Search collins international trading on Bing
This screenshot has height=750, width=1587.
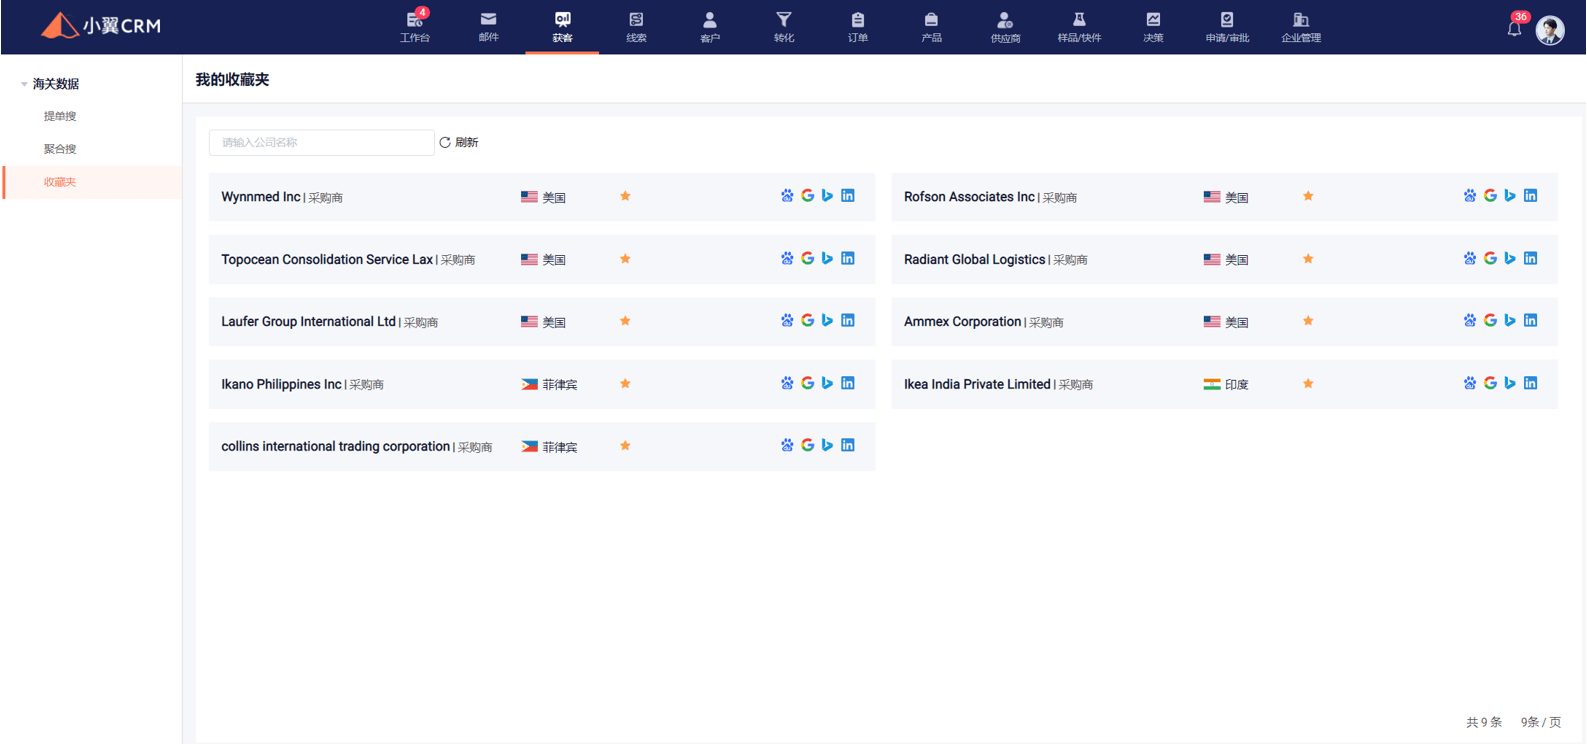point(827,445)
